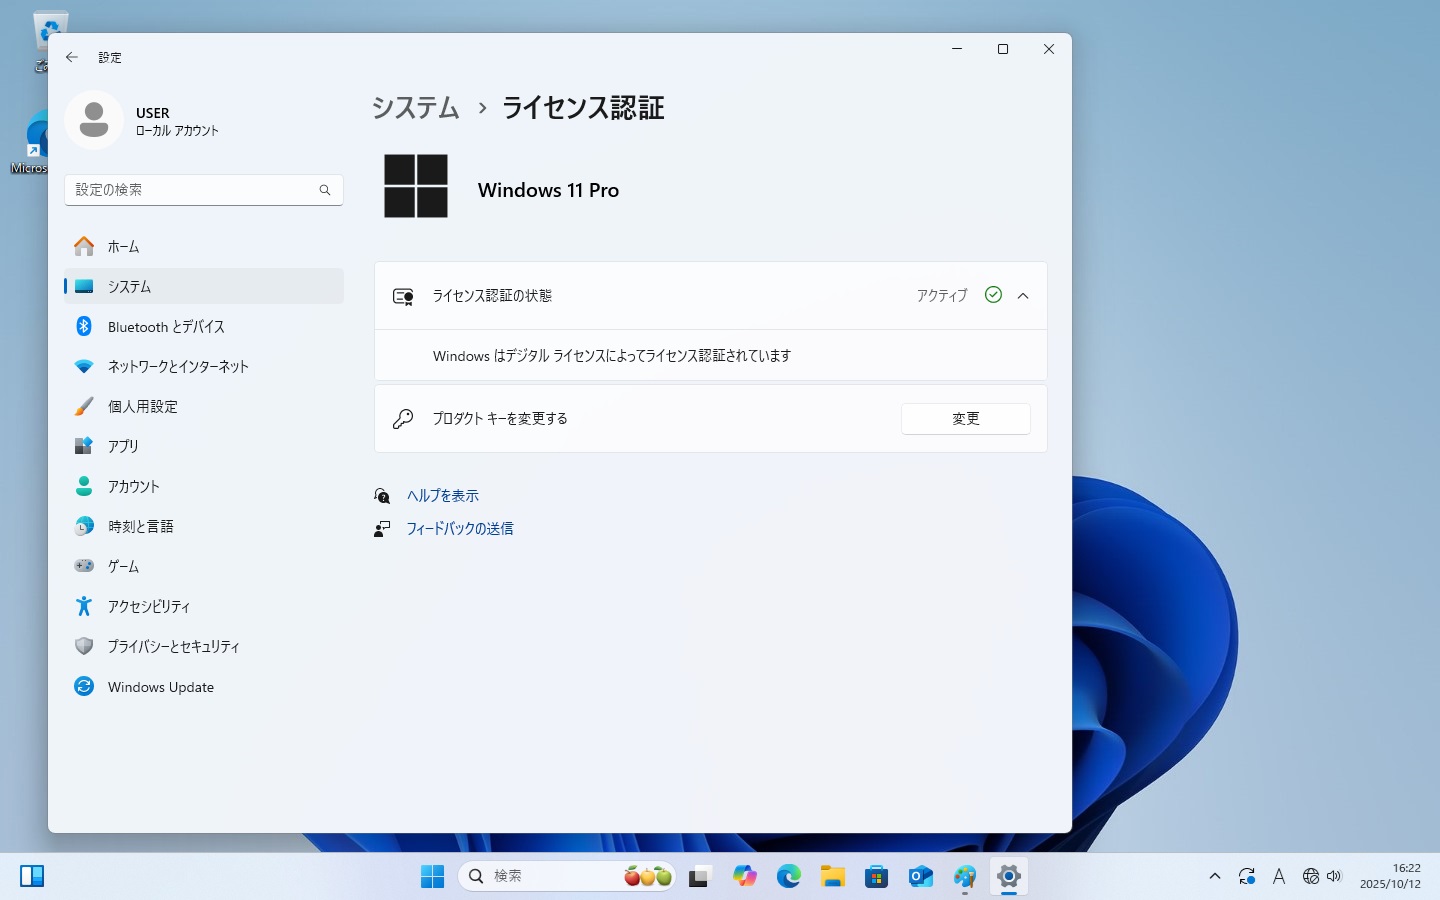Screen dimensions: 1440x900
Task: Click the フィードバックの送信 link
Action: (459, 529)
